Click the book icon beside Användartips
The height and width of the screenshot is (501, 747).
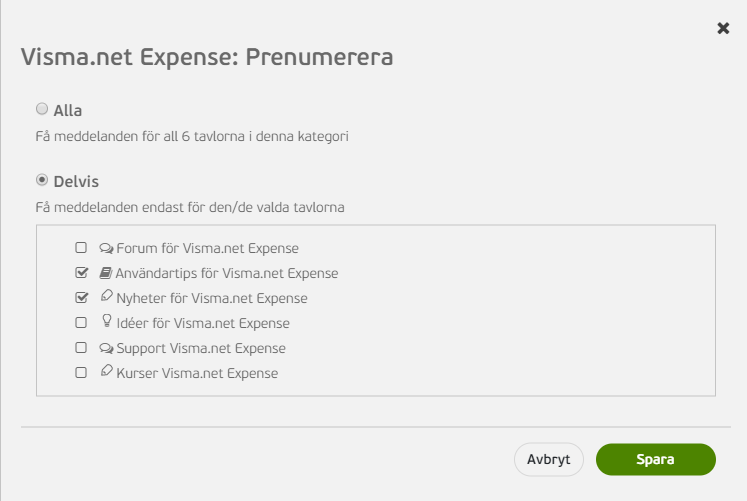106,273
